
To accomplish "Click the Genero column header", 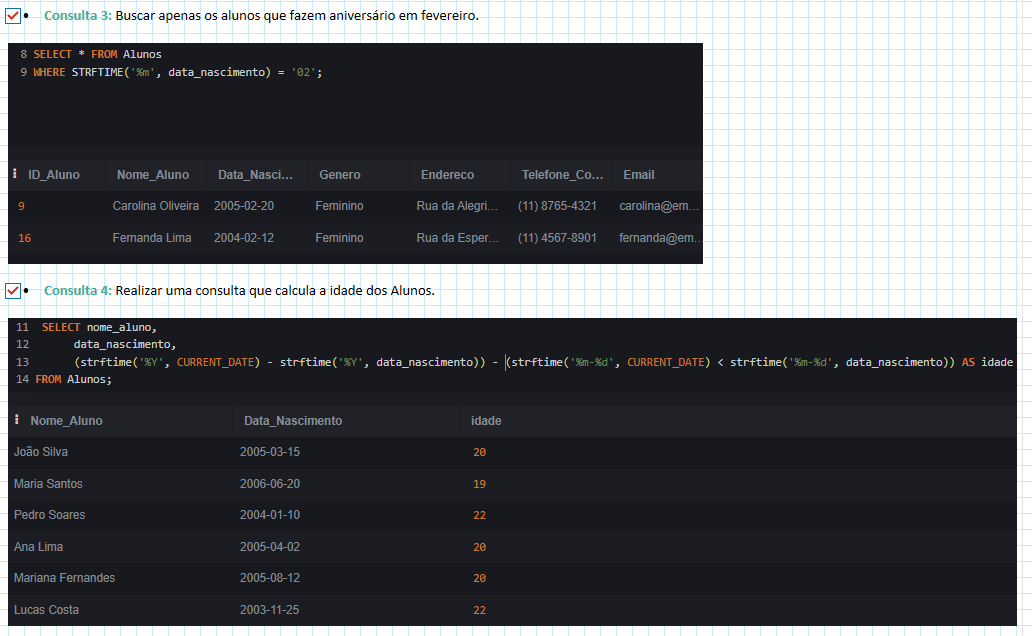I will pyautogui.click(x=340, y=174).
